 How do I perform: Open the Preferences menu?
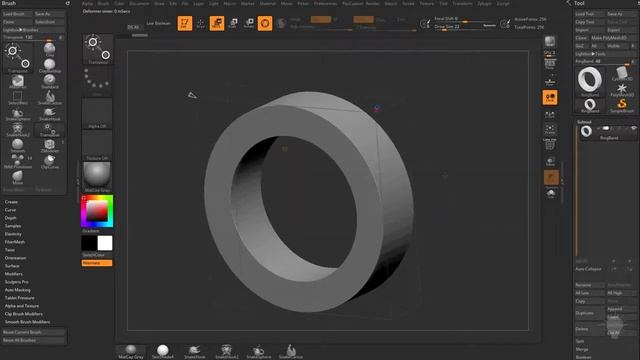(x=325, y=3)
